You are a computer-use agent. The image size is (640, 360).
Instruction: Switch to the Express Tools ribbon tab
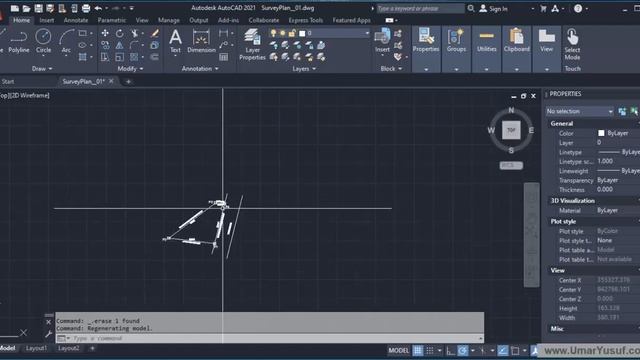pos(306,20)
